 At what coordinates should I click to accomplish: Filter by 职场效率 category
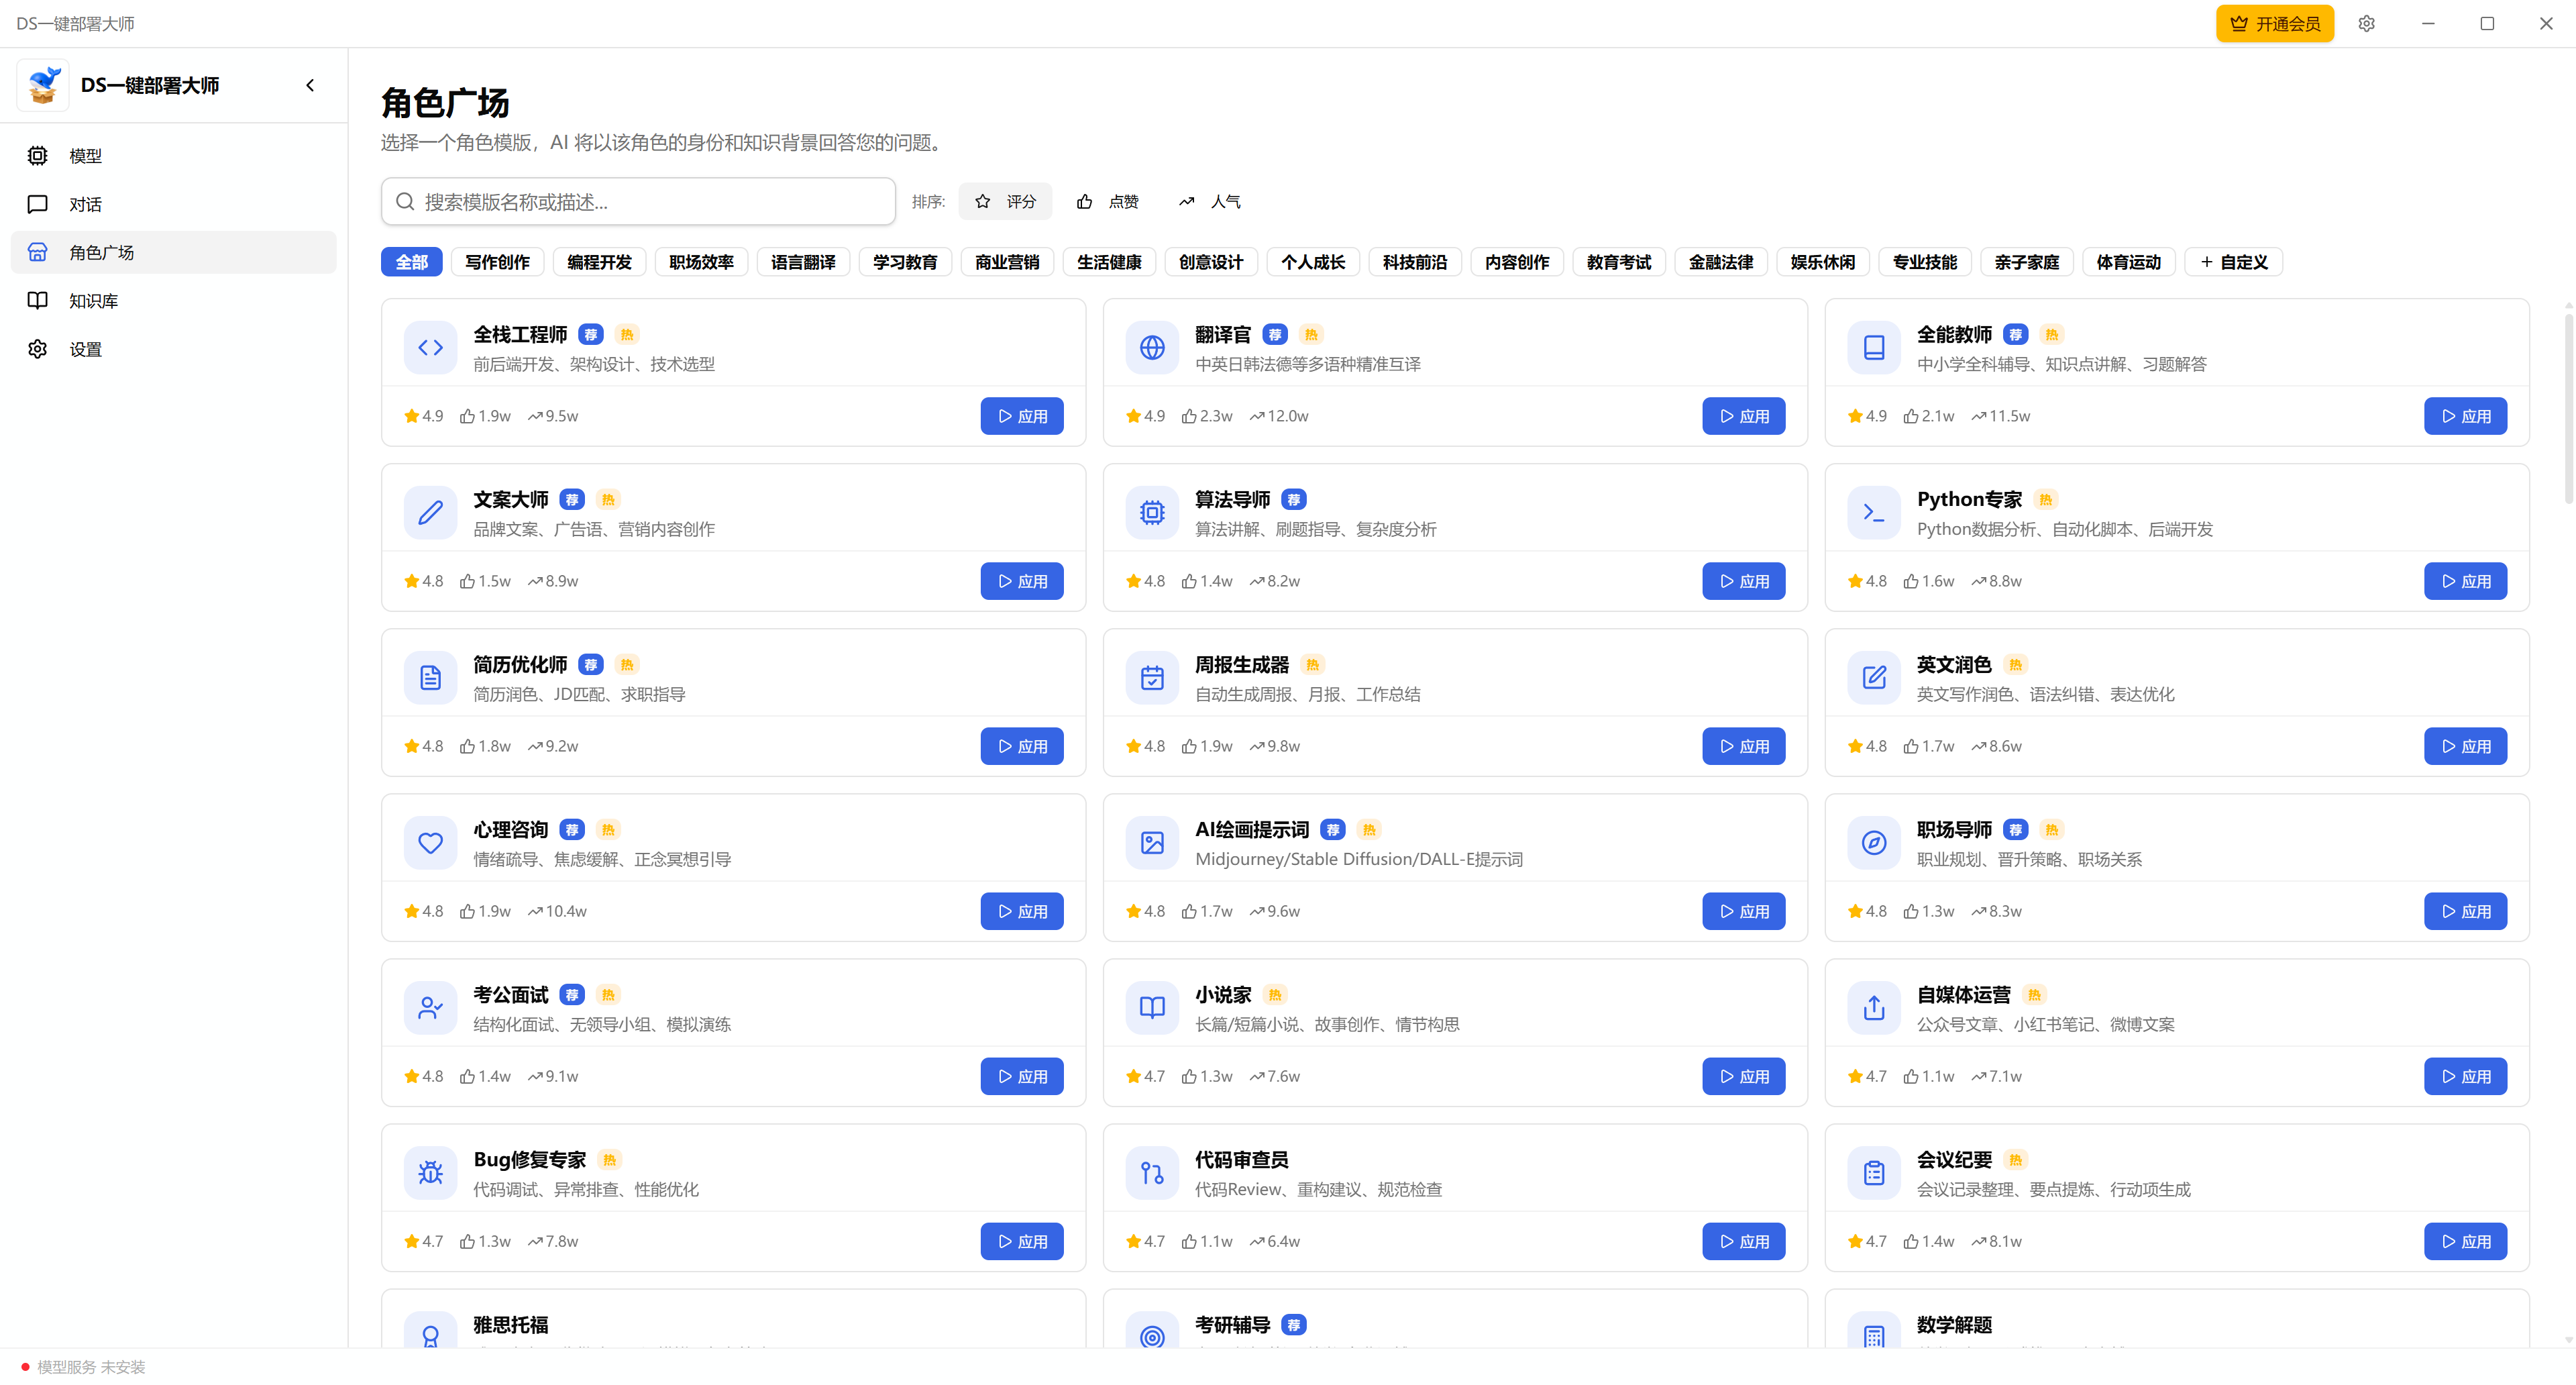(x=701, y=262)
